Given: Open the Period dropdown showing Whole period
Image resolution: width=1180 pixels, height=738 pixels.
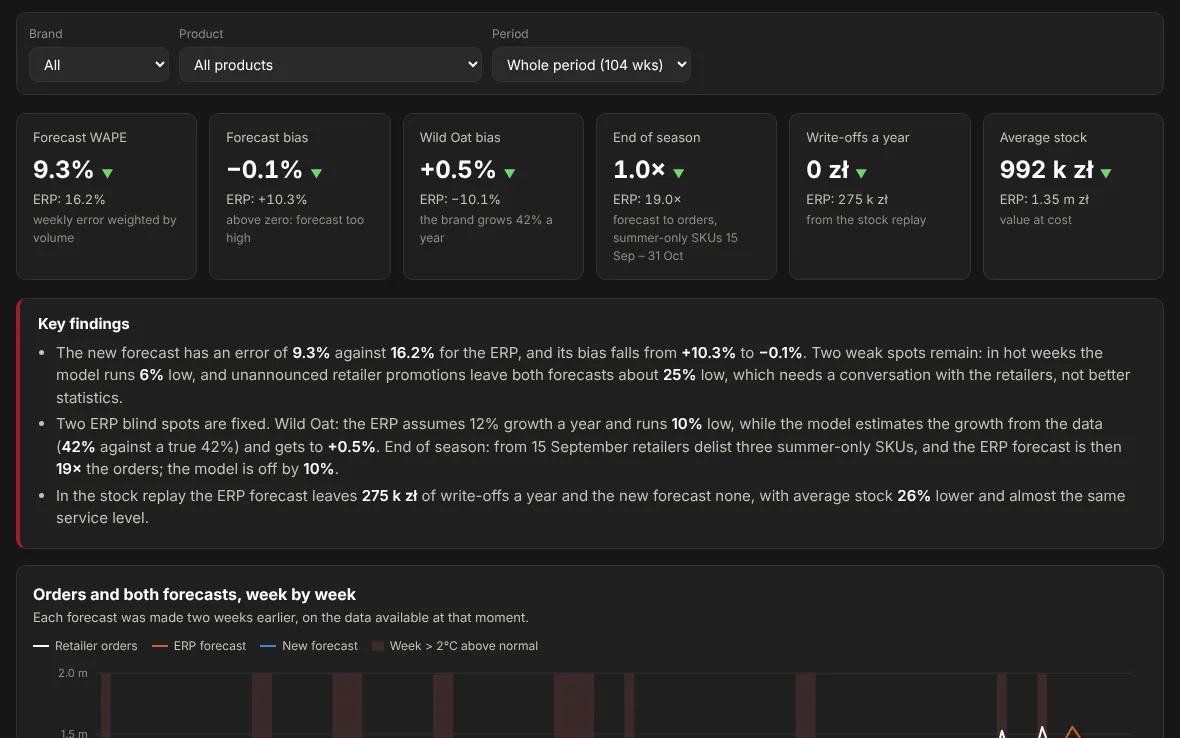Looking at the screenshot, I should 591,65.
